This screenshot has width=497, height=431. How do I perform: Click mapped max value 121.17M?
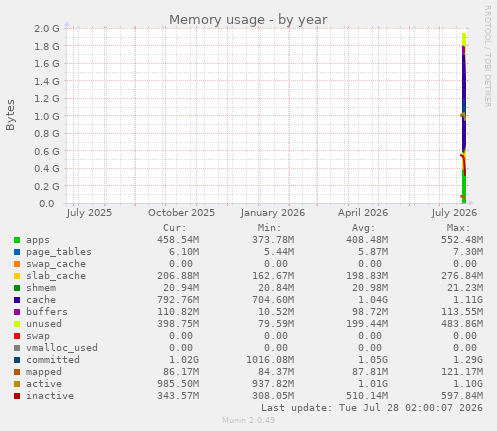pyautogui.click(x=462, y=372)
